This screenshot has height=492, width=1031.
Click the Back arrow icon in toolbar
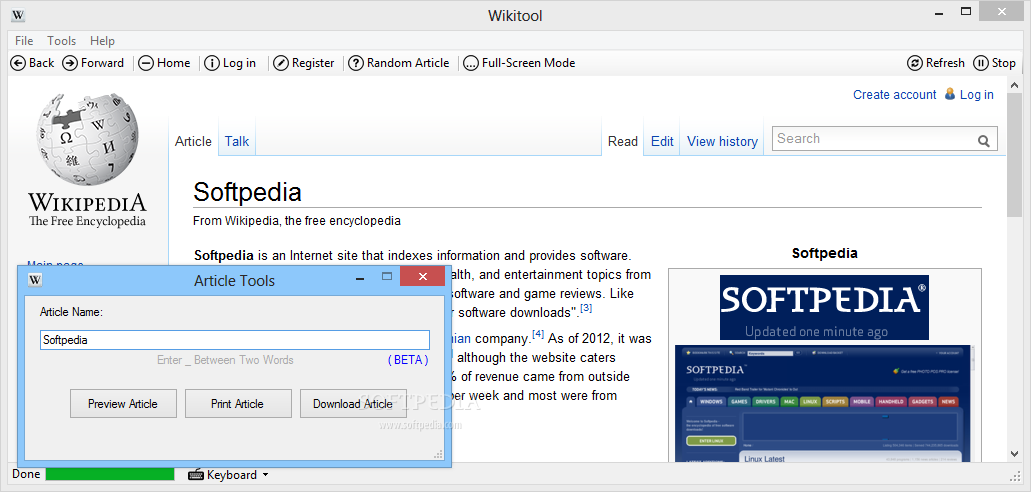tap(18, 63)
